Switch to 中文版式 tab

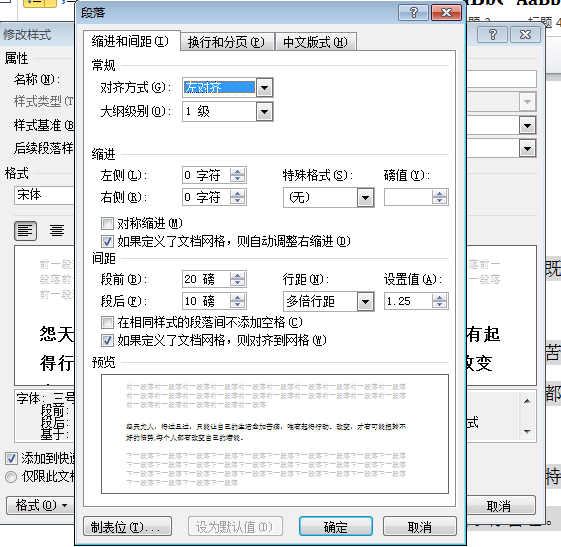315,42
